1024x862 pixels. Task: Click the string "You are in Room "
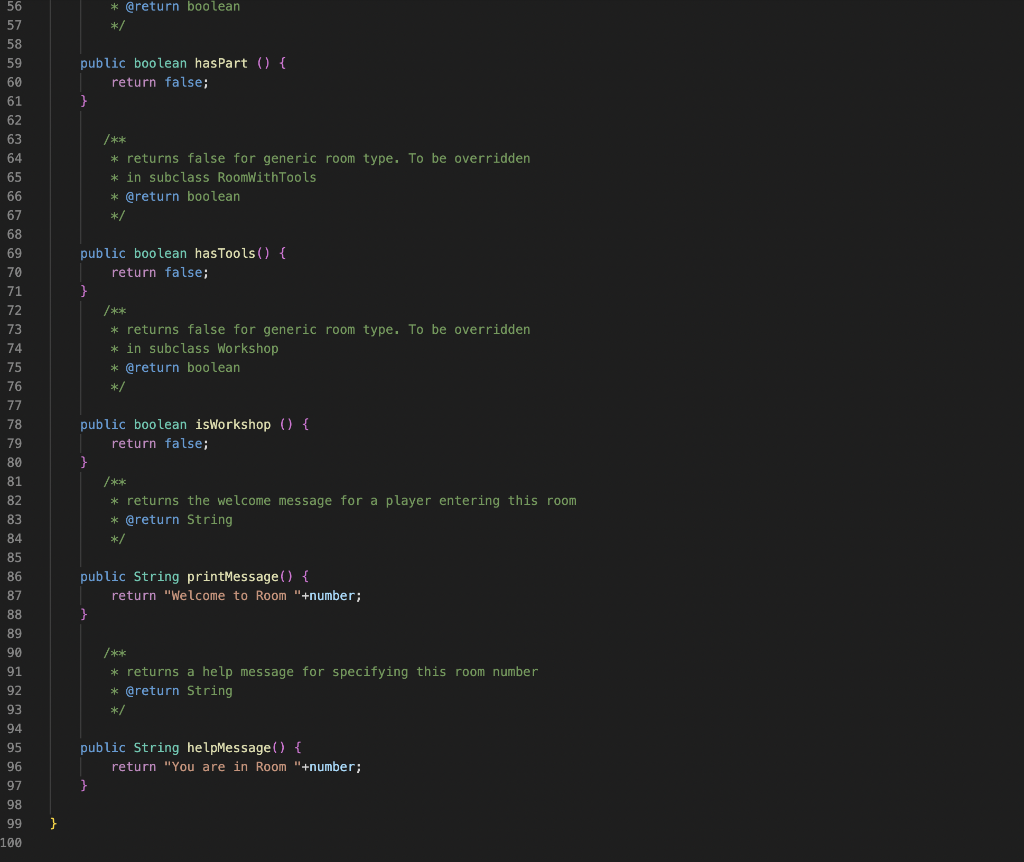[232, 767]
